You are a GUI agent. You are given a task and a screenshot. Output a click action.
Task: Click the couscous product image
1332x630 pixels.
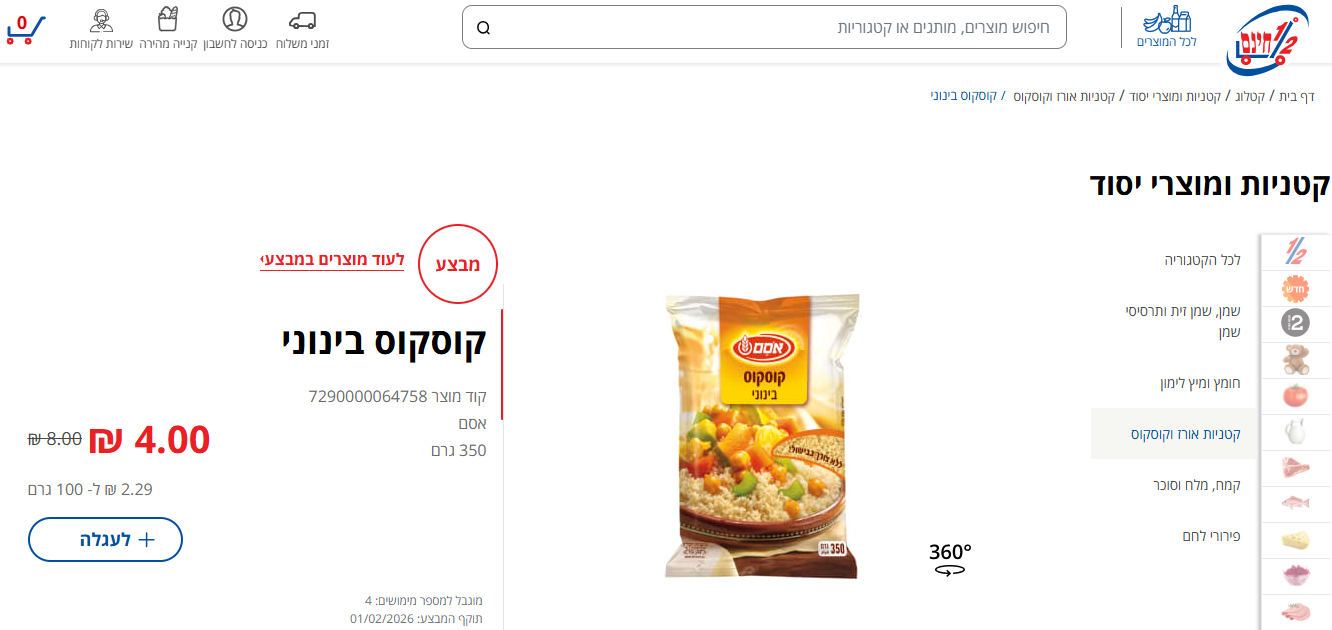coord(762,435)
